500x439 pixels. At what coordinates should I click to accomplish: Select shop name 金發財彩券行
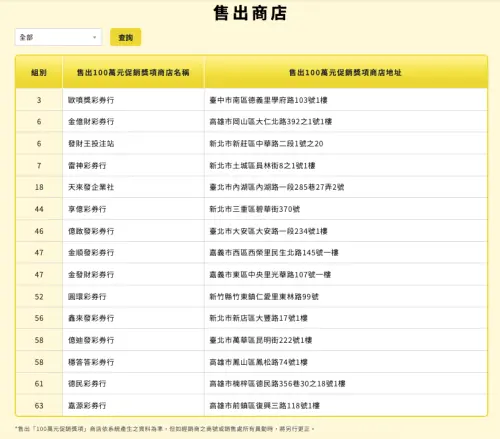tap(91, 275)
